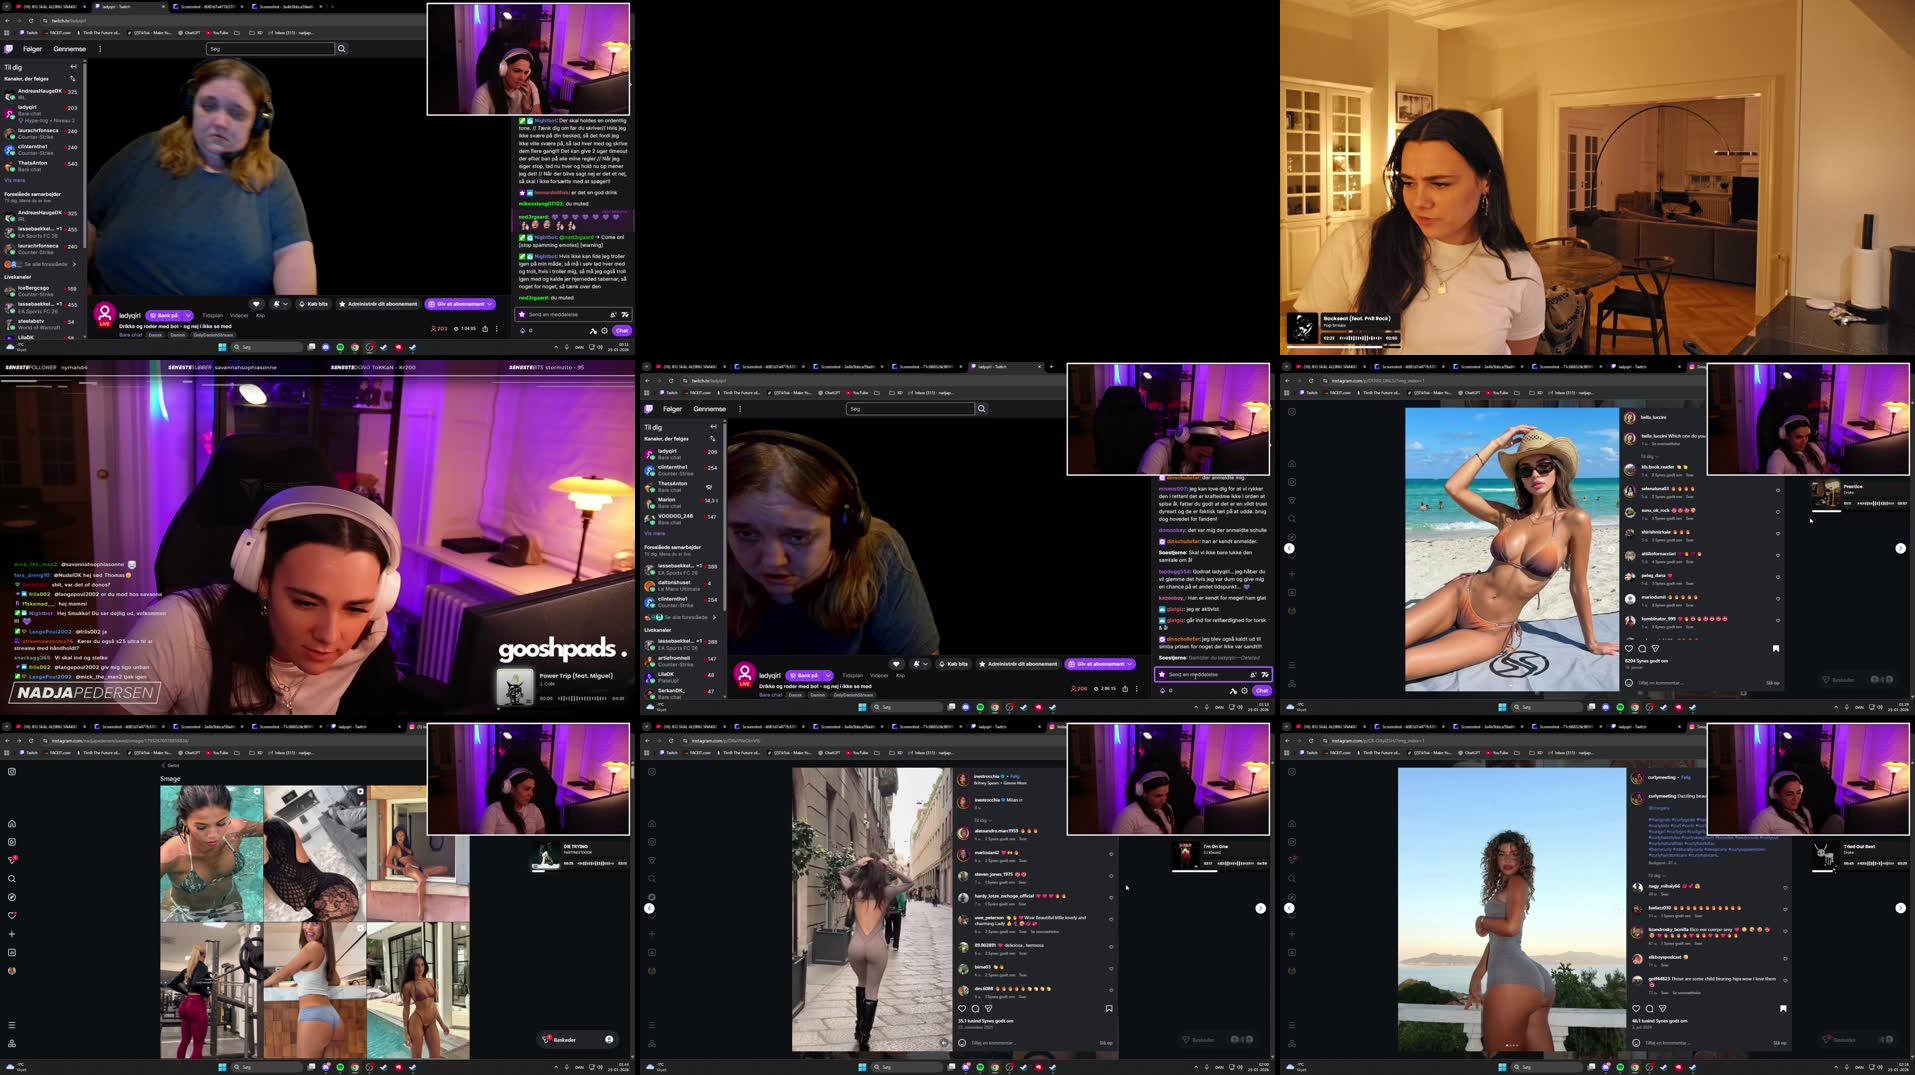Click the bits cheer icon in the chat input
The width and height of the screenshot is (1915, 1075).
523,330
